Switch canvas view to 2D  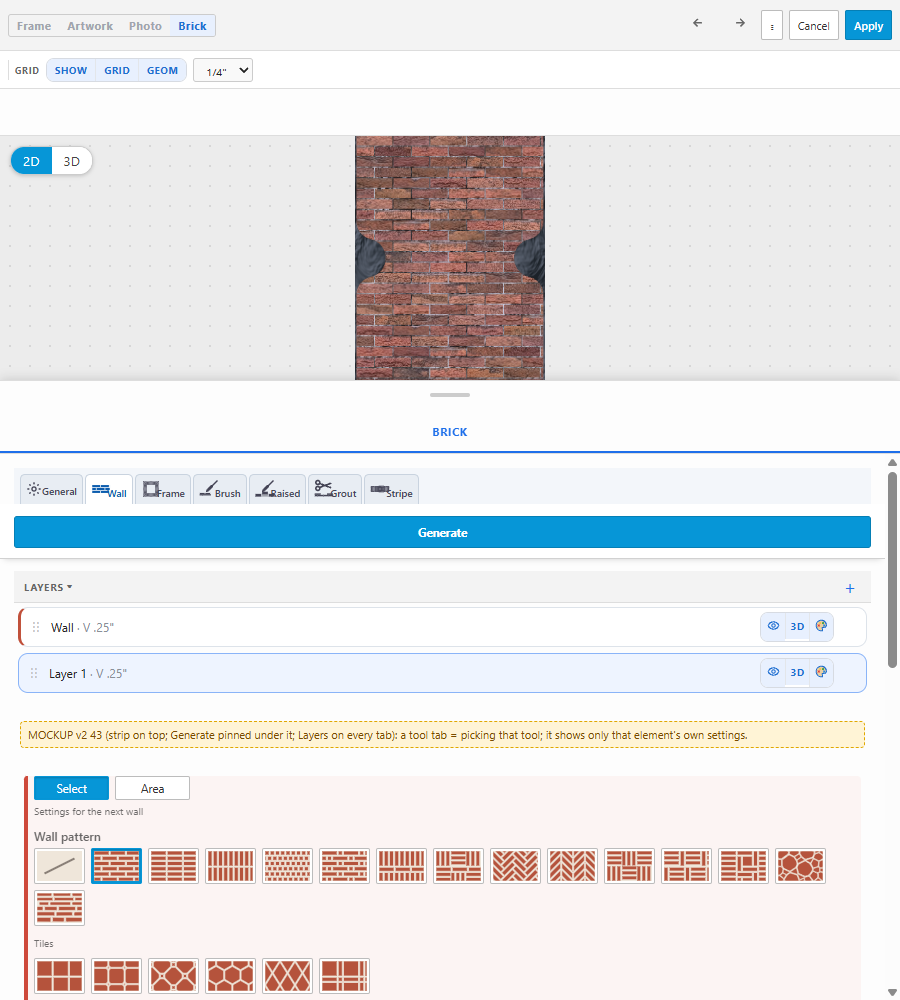(x=31, y=161)
